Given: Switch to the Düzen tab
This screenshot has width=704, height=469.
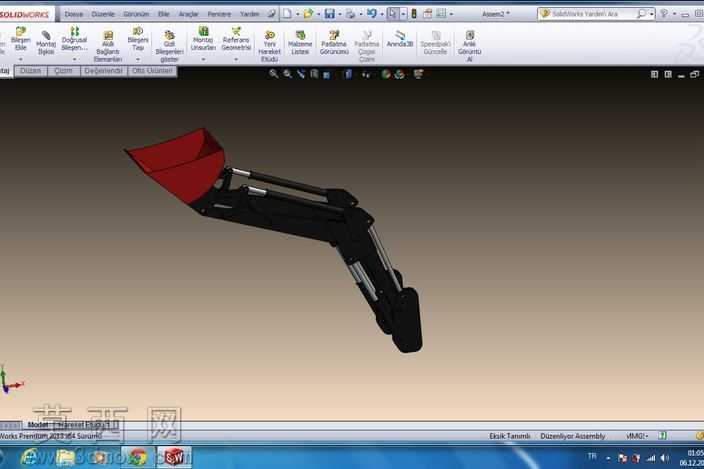Looking at the screenshot, I should (31, 71).
